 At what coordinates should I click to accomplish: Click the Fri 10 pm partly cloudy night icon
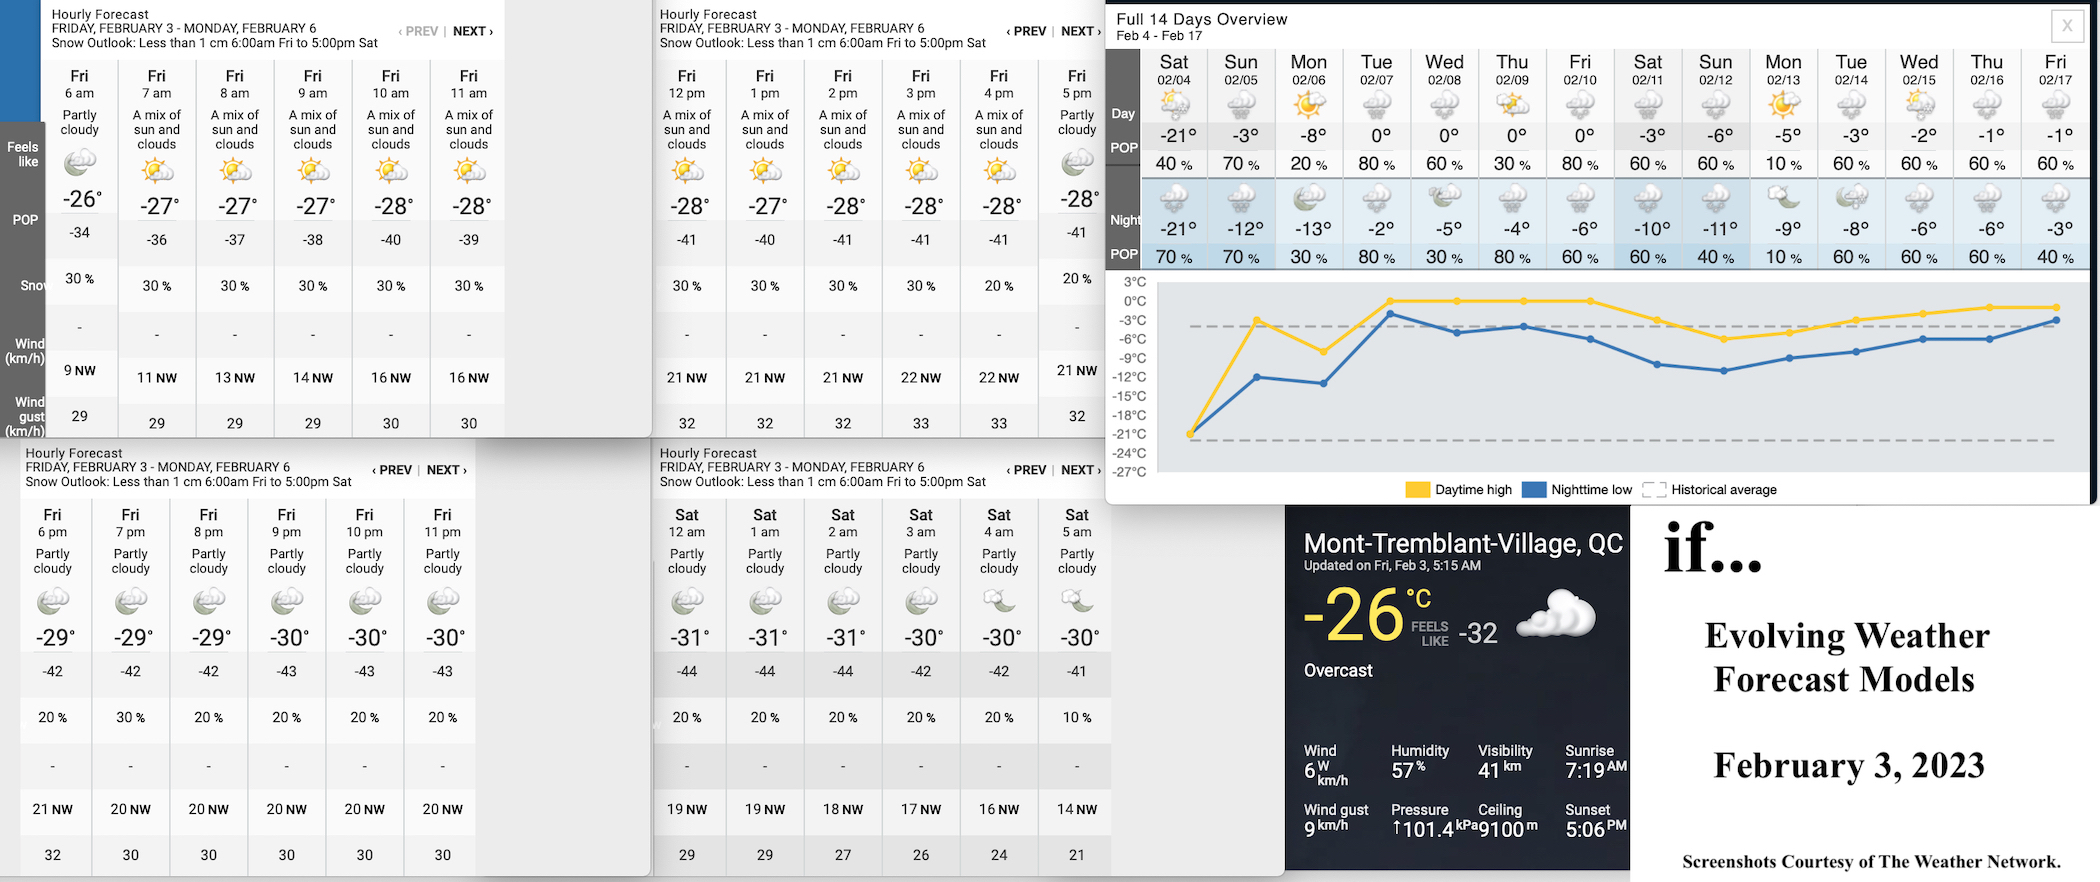(x=365, y=602)
